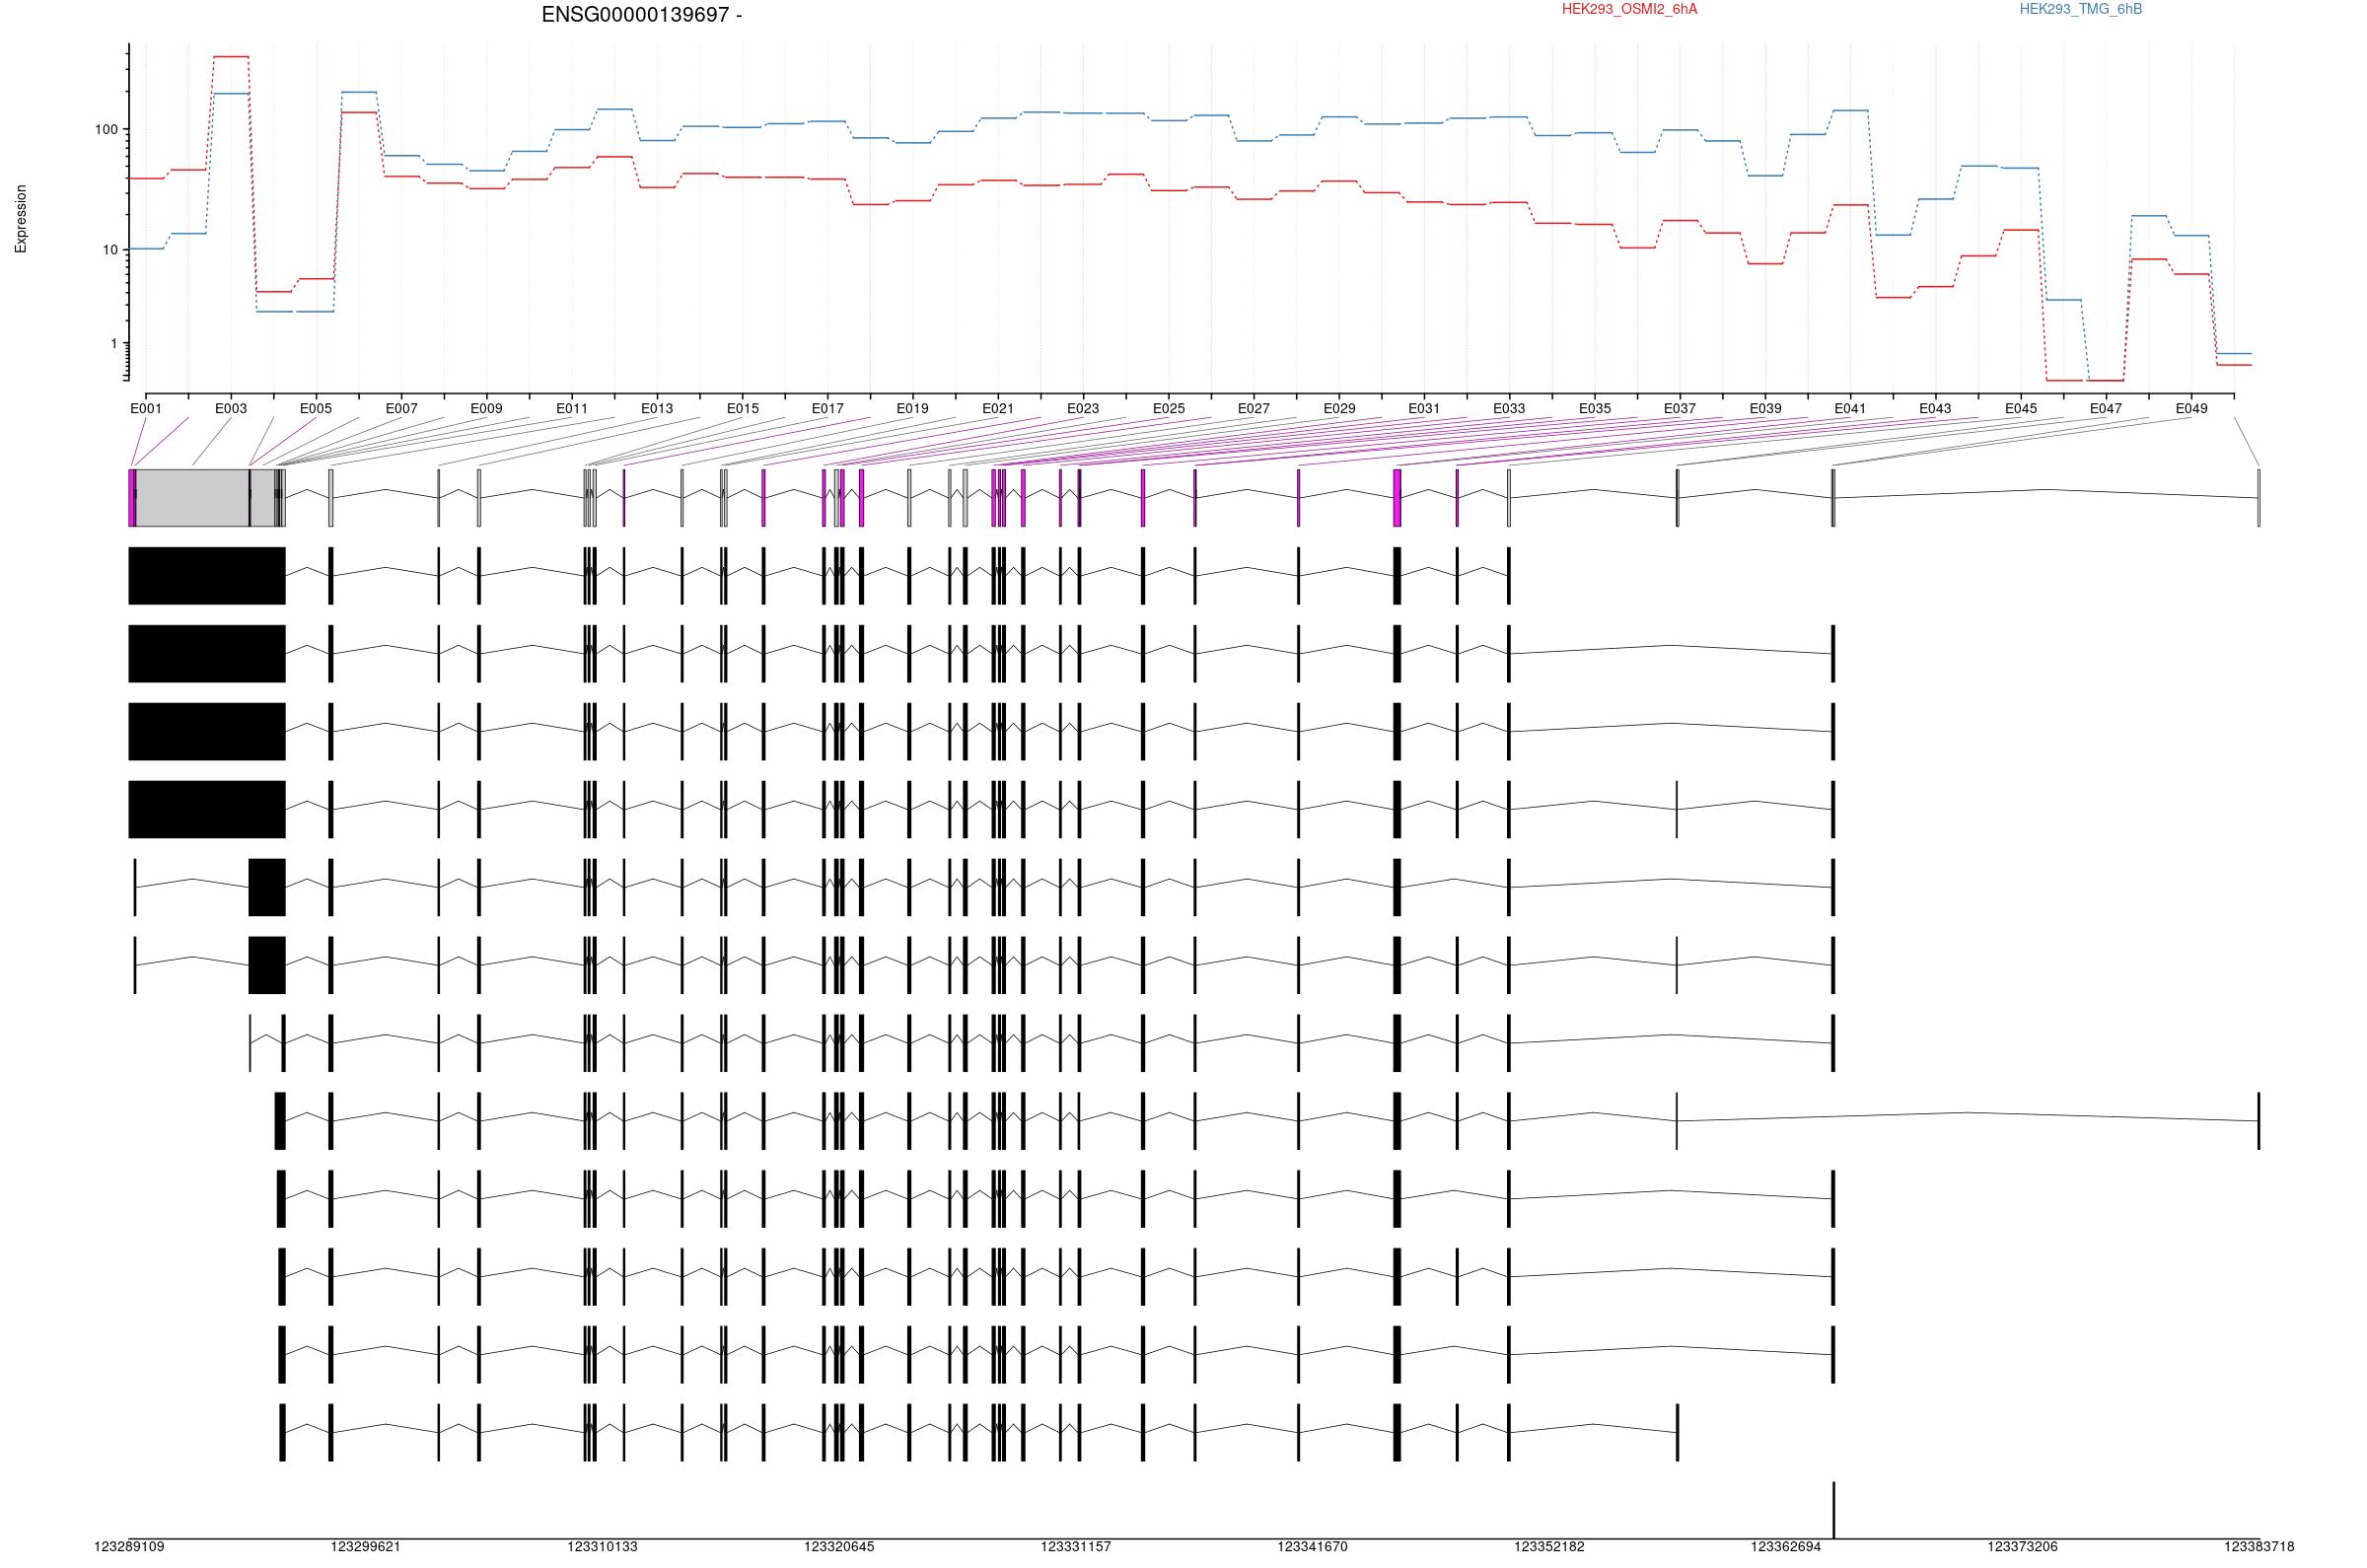The height and width of the screenshot is (1568, 2367).
Task: Click genomic coordinate 123383718
Action: pyautogui.click(x=2259, y=1547)
